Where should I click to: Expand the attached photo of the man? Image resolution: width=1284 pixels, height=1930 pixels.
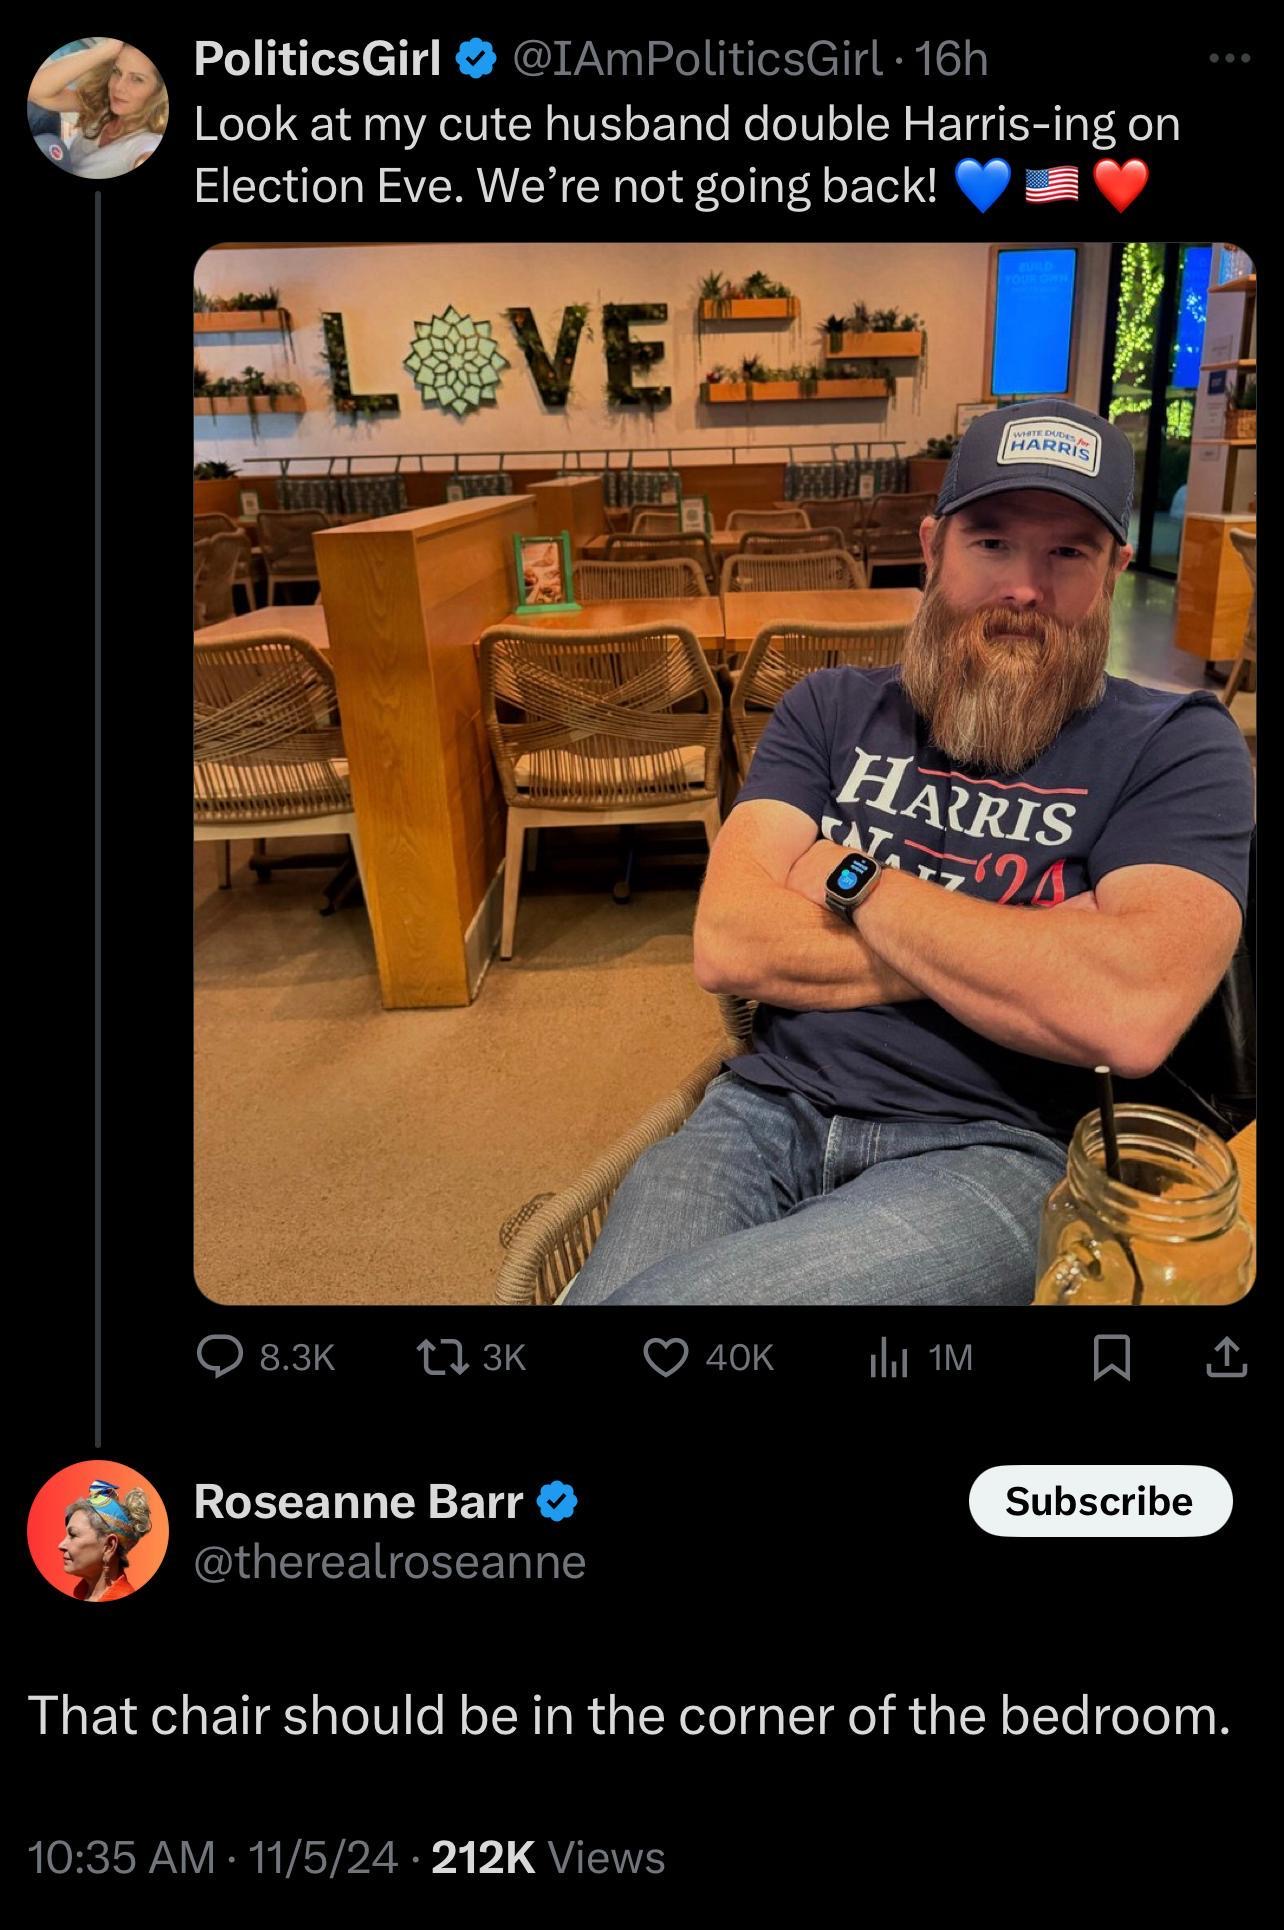[724, 773]
